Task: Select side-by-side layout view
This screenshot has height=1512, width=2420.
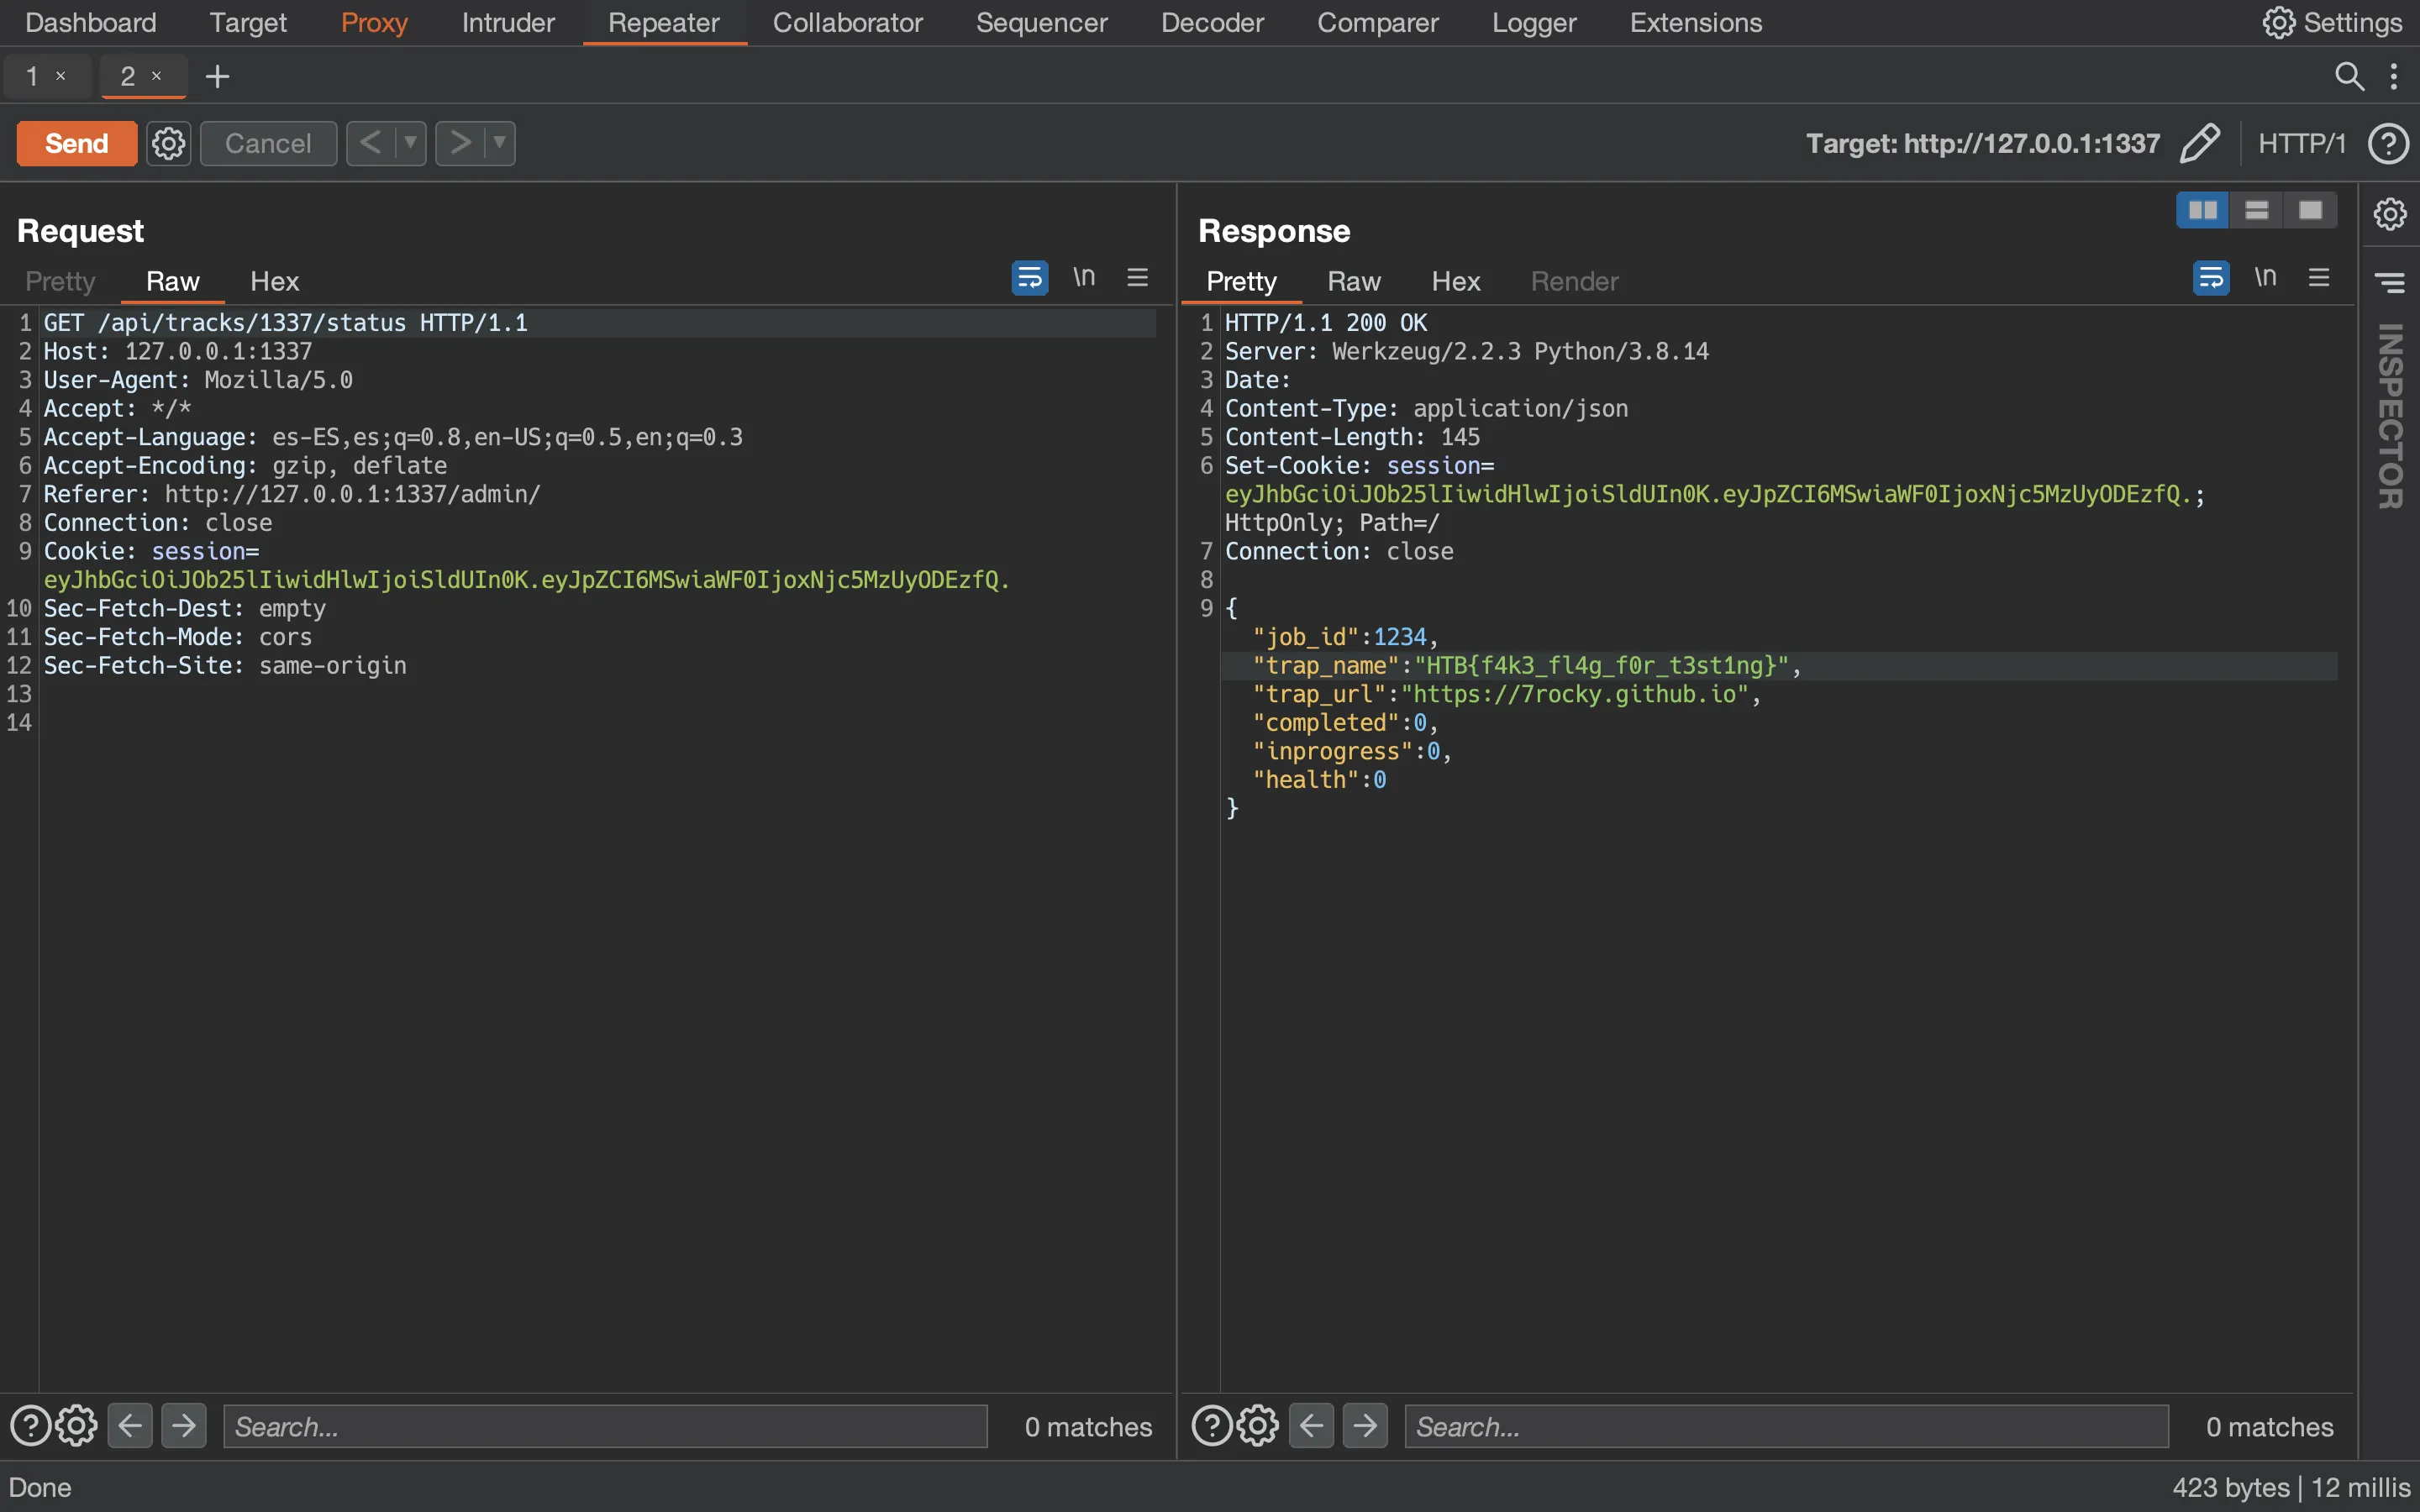Action: (2202, 210)
